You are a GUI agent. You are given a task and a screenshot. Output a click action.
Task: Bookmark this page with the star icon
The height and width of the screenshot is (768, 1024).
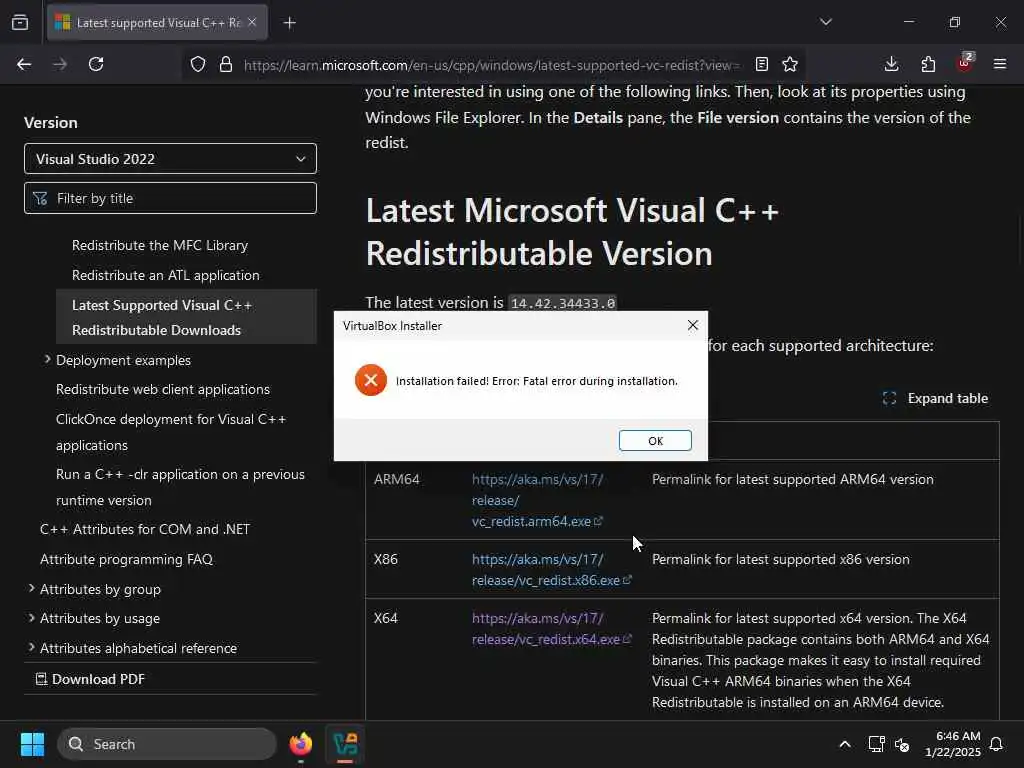pyautogui.click(x=790, y=64)
